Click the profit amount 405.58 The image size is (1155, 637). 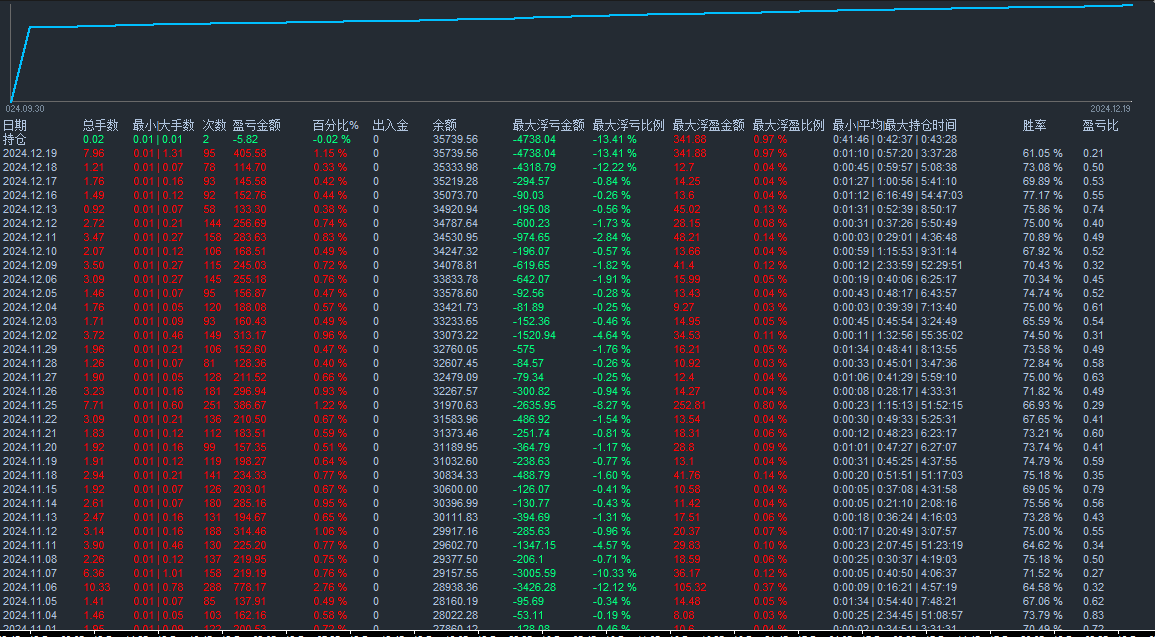pos(249,153)
